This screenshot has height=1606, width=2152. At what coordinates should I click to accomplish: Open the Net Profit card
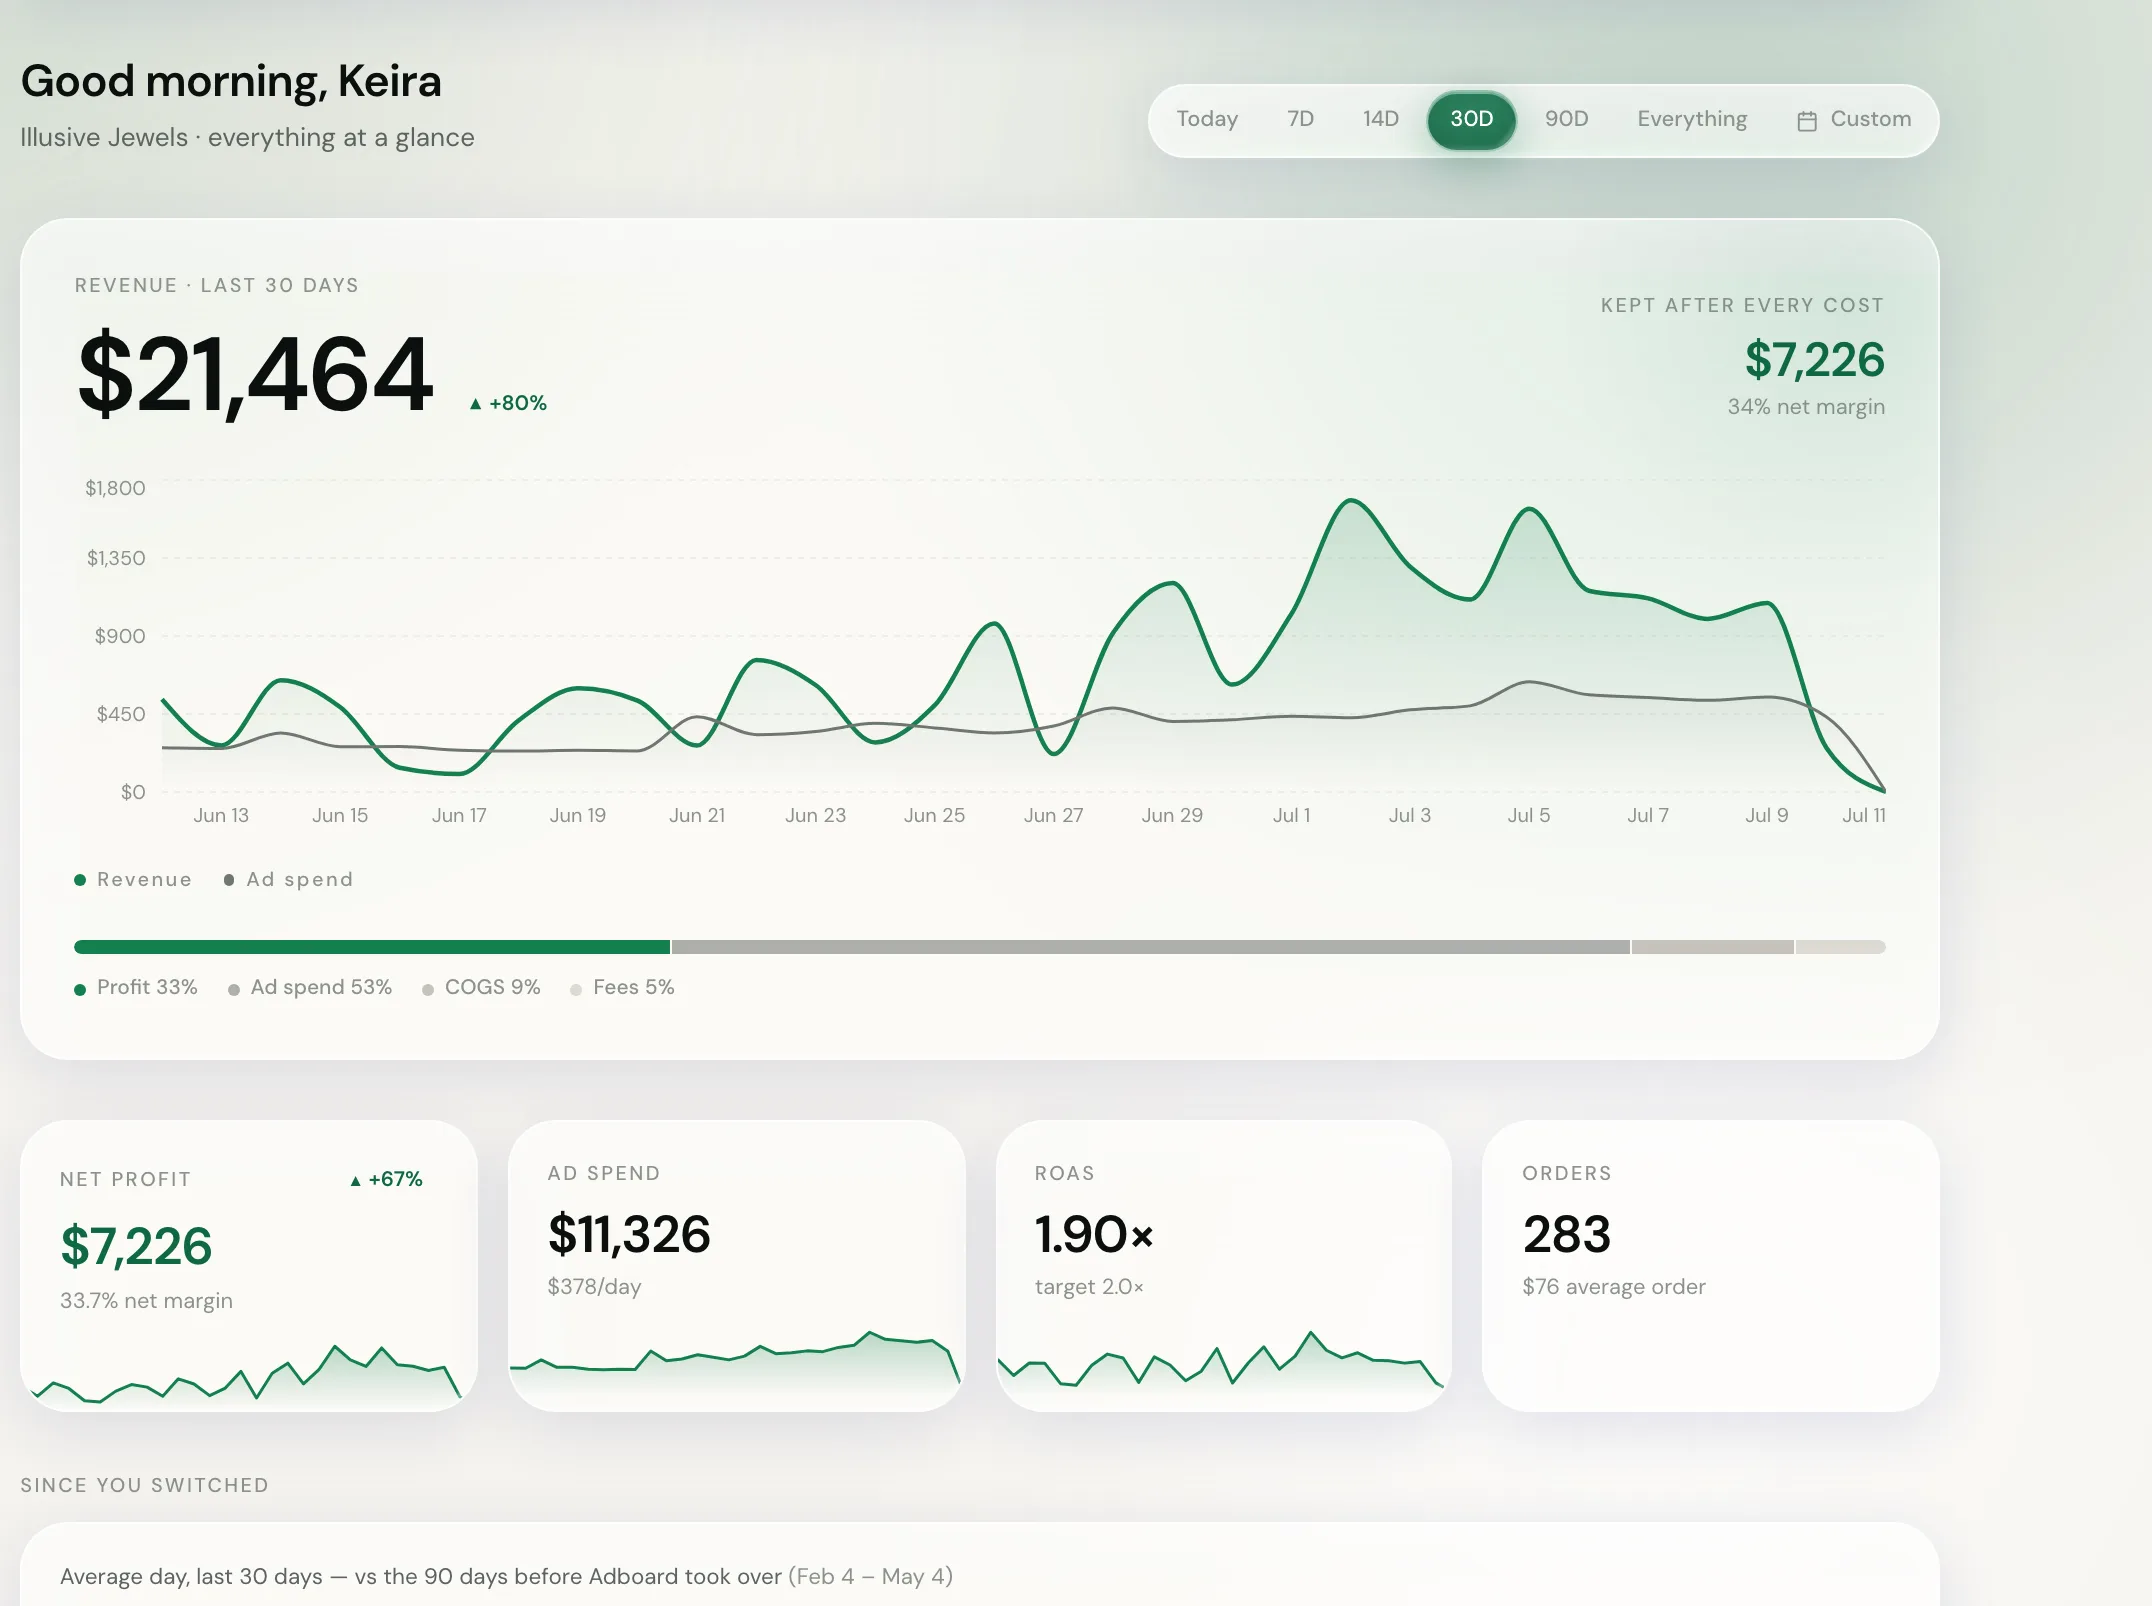click(x=249, y=1265)
